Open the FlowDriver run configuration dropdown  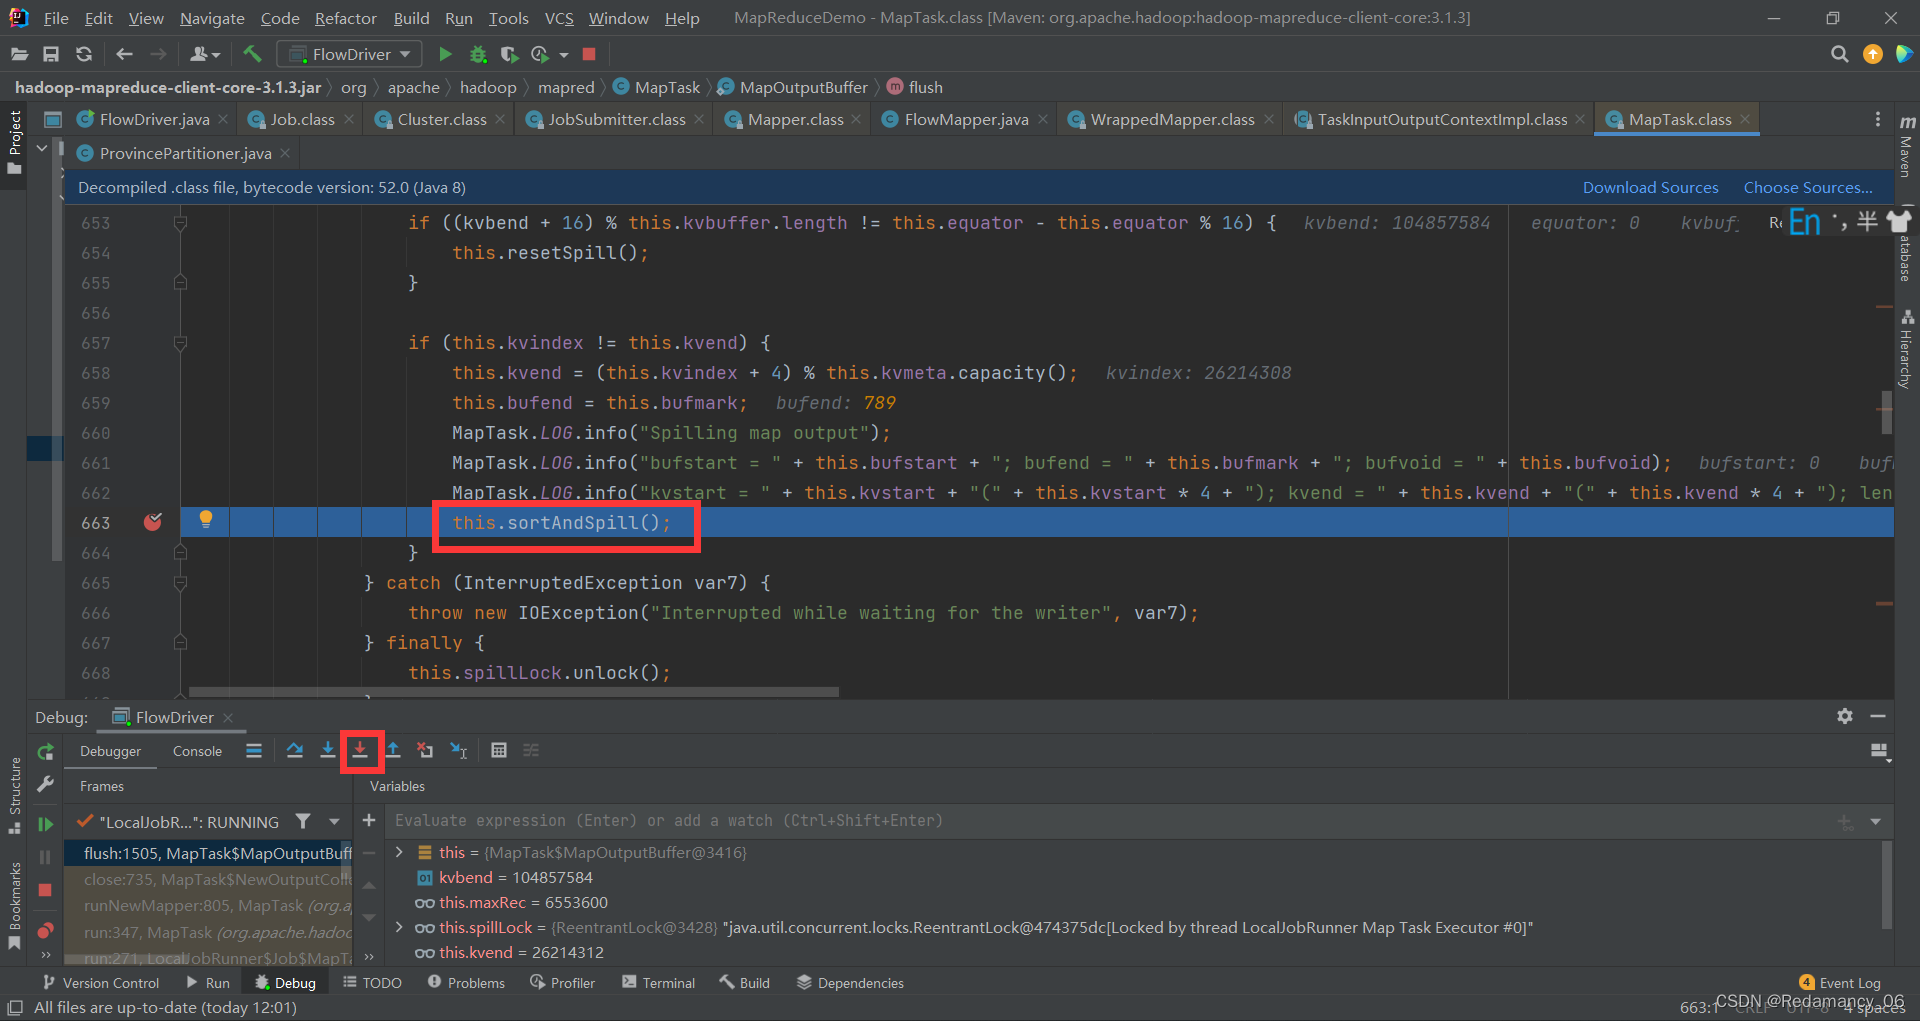350,54
